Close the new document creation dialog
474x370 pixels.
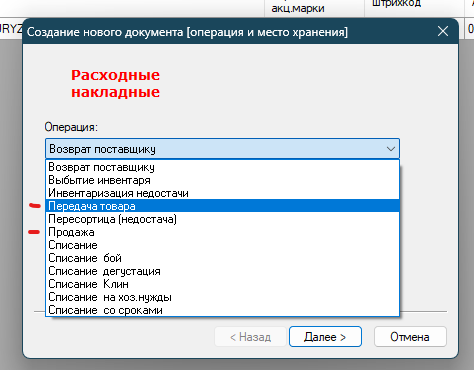(x=443, y=32)
